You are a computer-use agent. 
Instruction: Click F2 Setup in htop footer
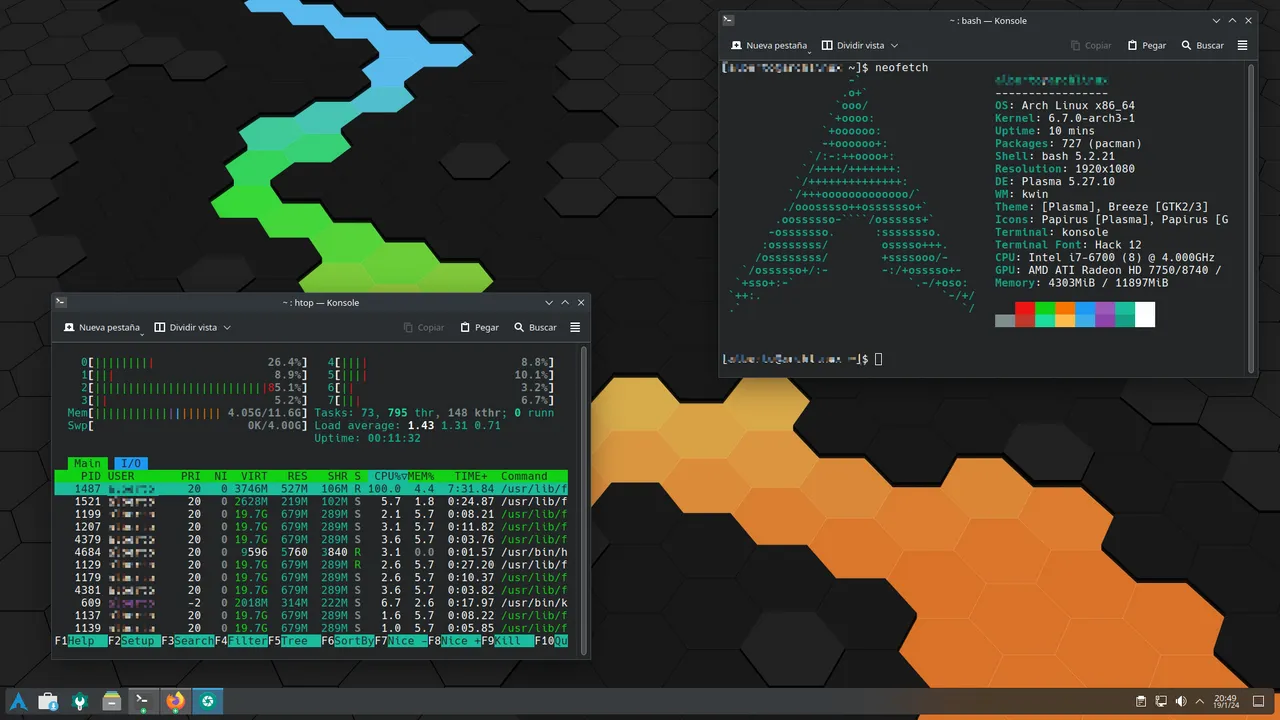[x=134, y=640]
